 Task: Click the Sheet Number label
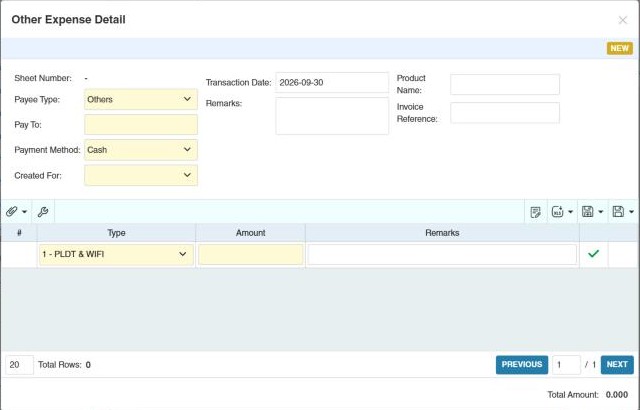click(x=43, y=78)
